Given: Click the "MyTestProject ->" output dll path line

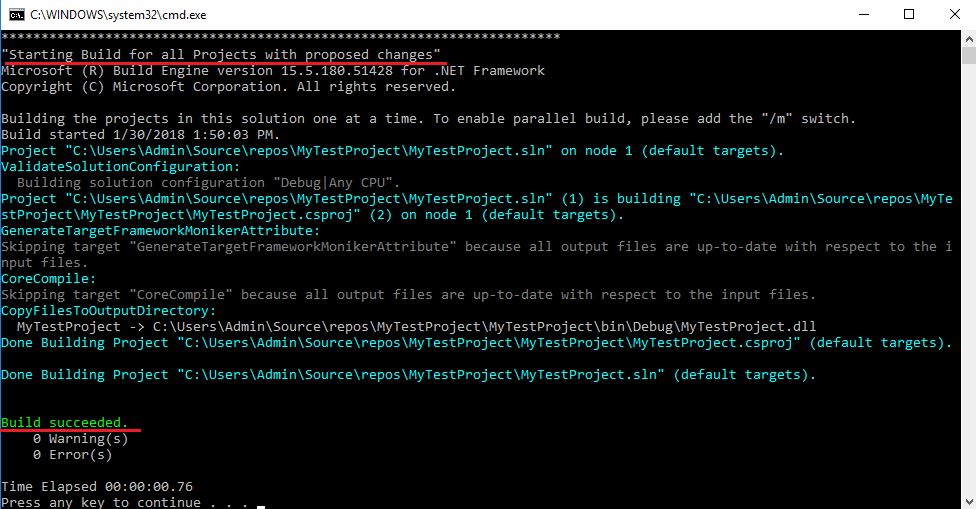Looking at the screenshot, I should [x=416, y=327].
